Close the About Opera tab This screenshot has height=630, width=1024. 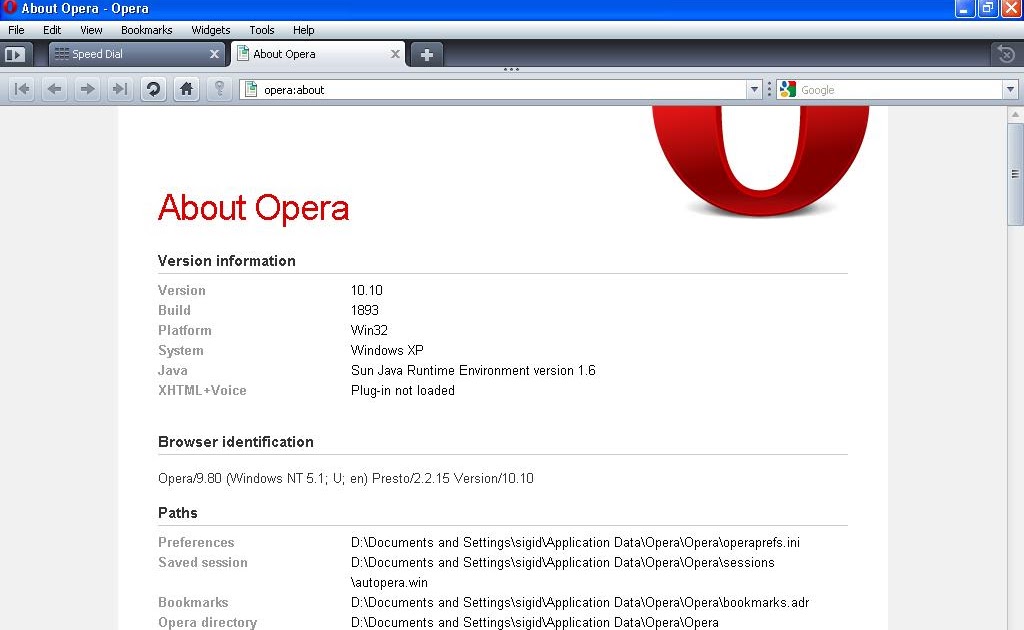click(x=395, y=54)
